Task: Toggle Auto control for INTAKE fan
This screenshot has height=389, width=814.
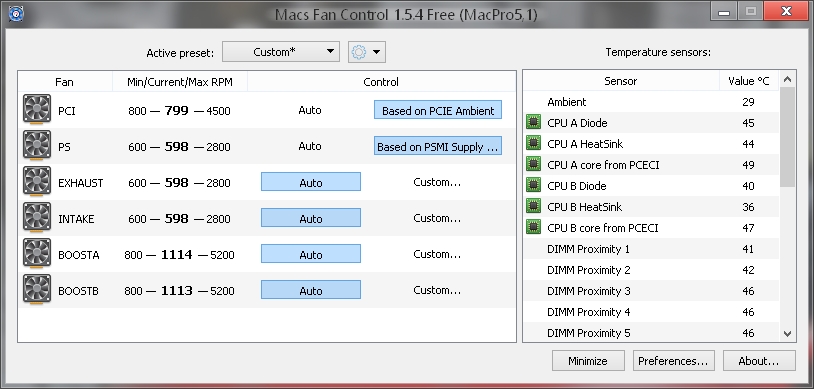Action: (x=310, y=218)
